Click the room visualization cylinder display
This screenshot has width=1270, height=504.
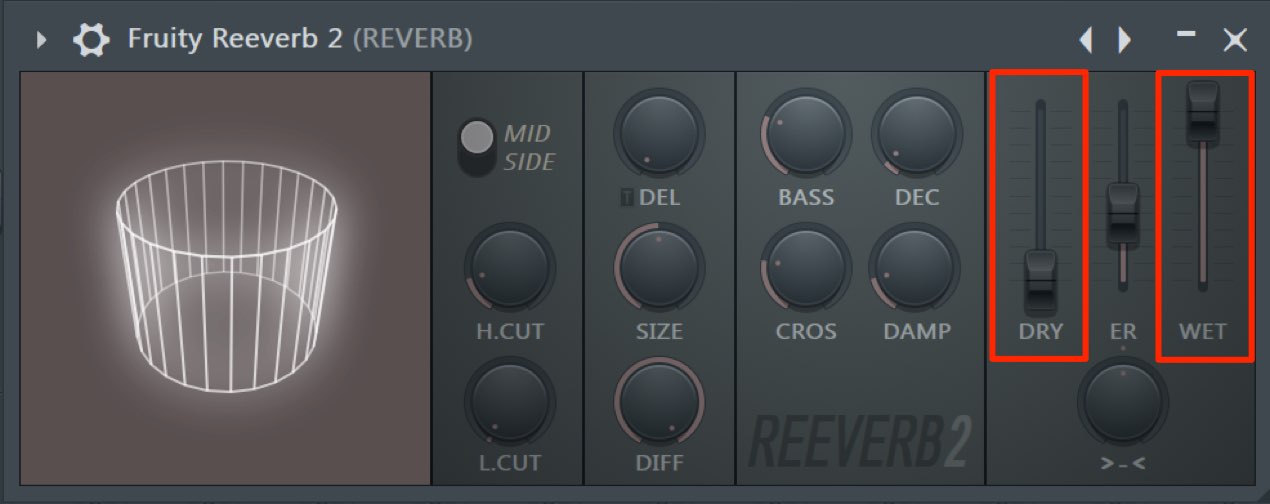point(226,278)
